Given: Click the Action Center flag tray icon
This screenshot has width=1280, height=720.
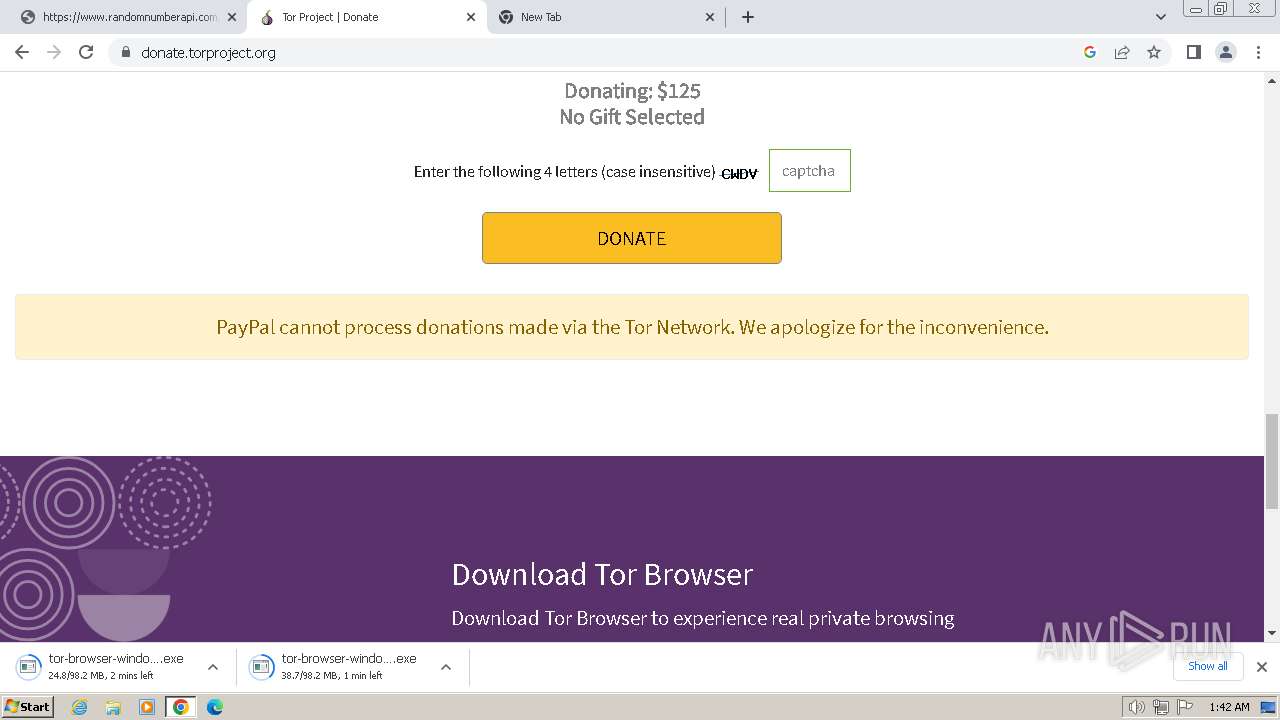Looking at the screenshot, I should click(x=1185, y=707).
